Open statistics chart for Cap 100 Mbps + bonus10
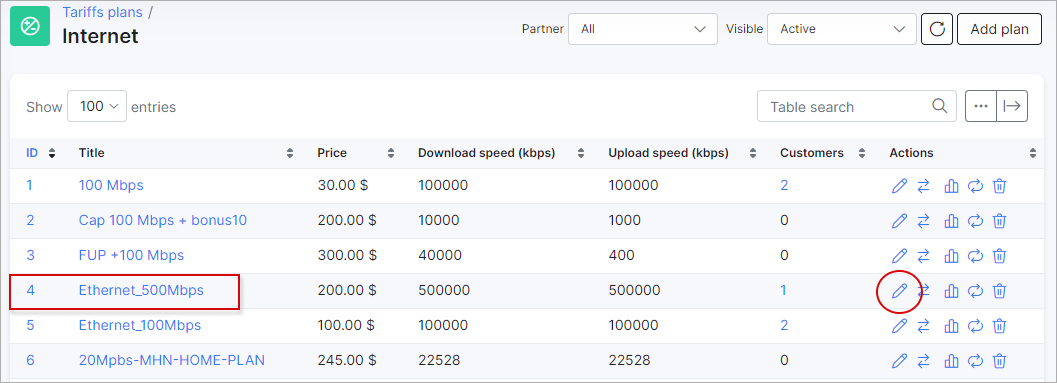This screenshot has height=383, width=1057. [951, 220]
